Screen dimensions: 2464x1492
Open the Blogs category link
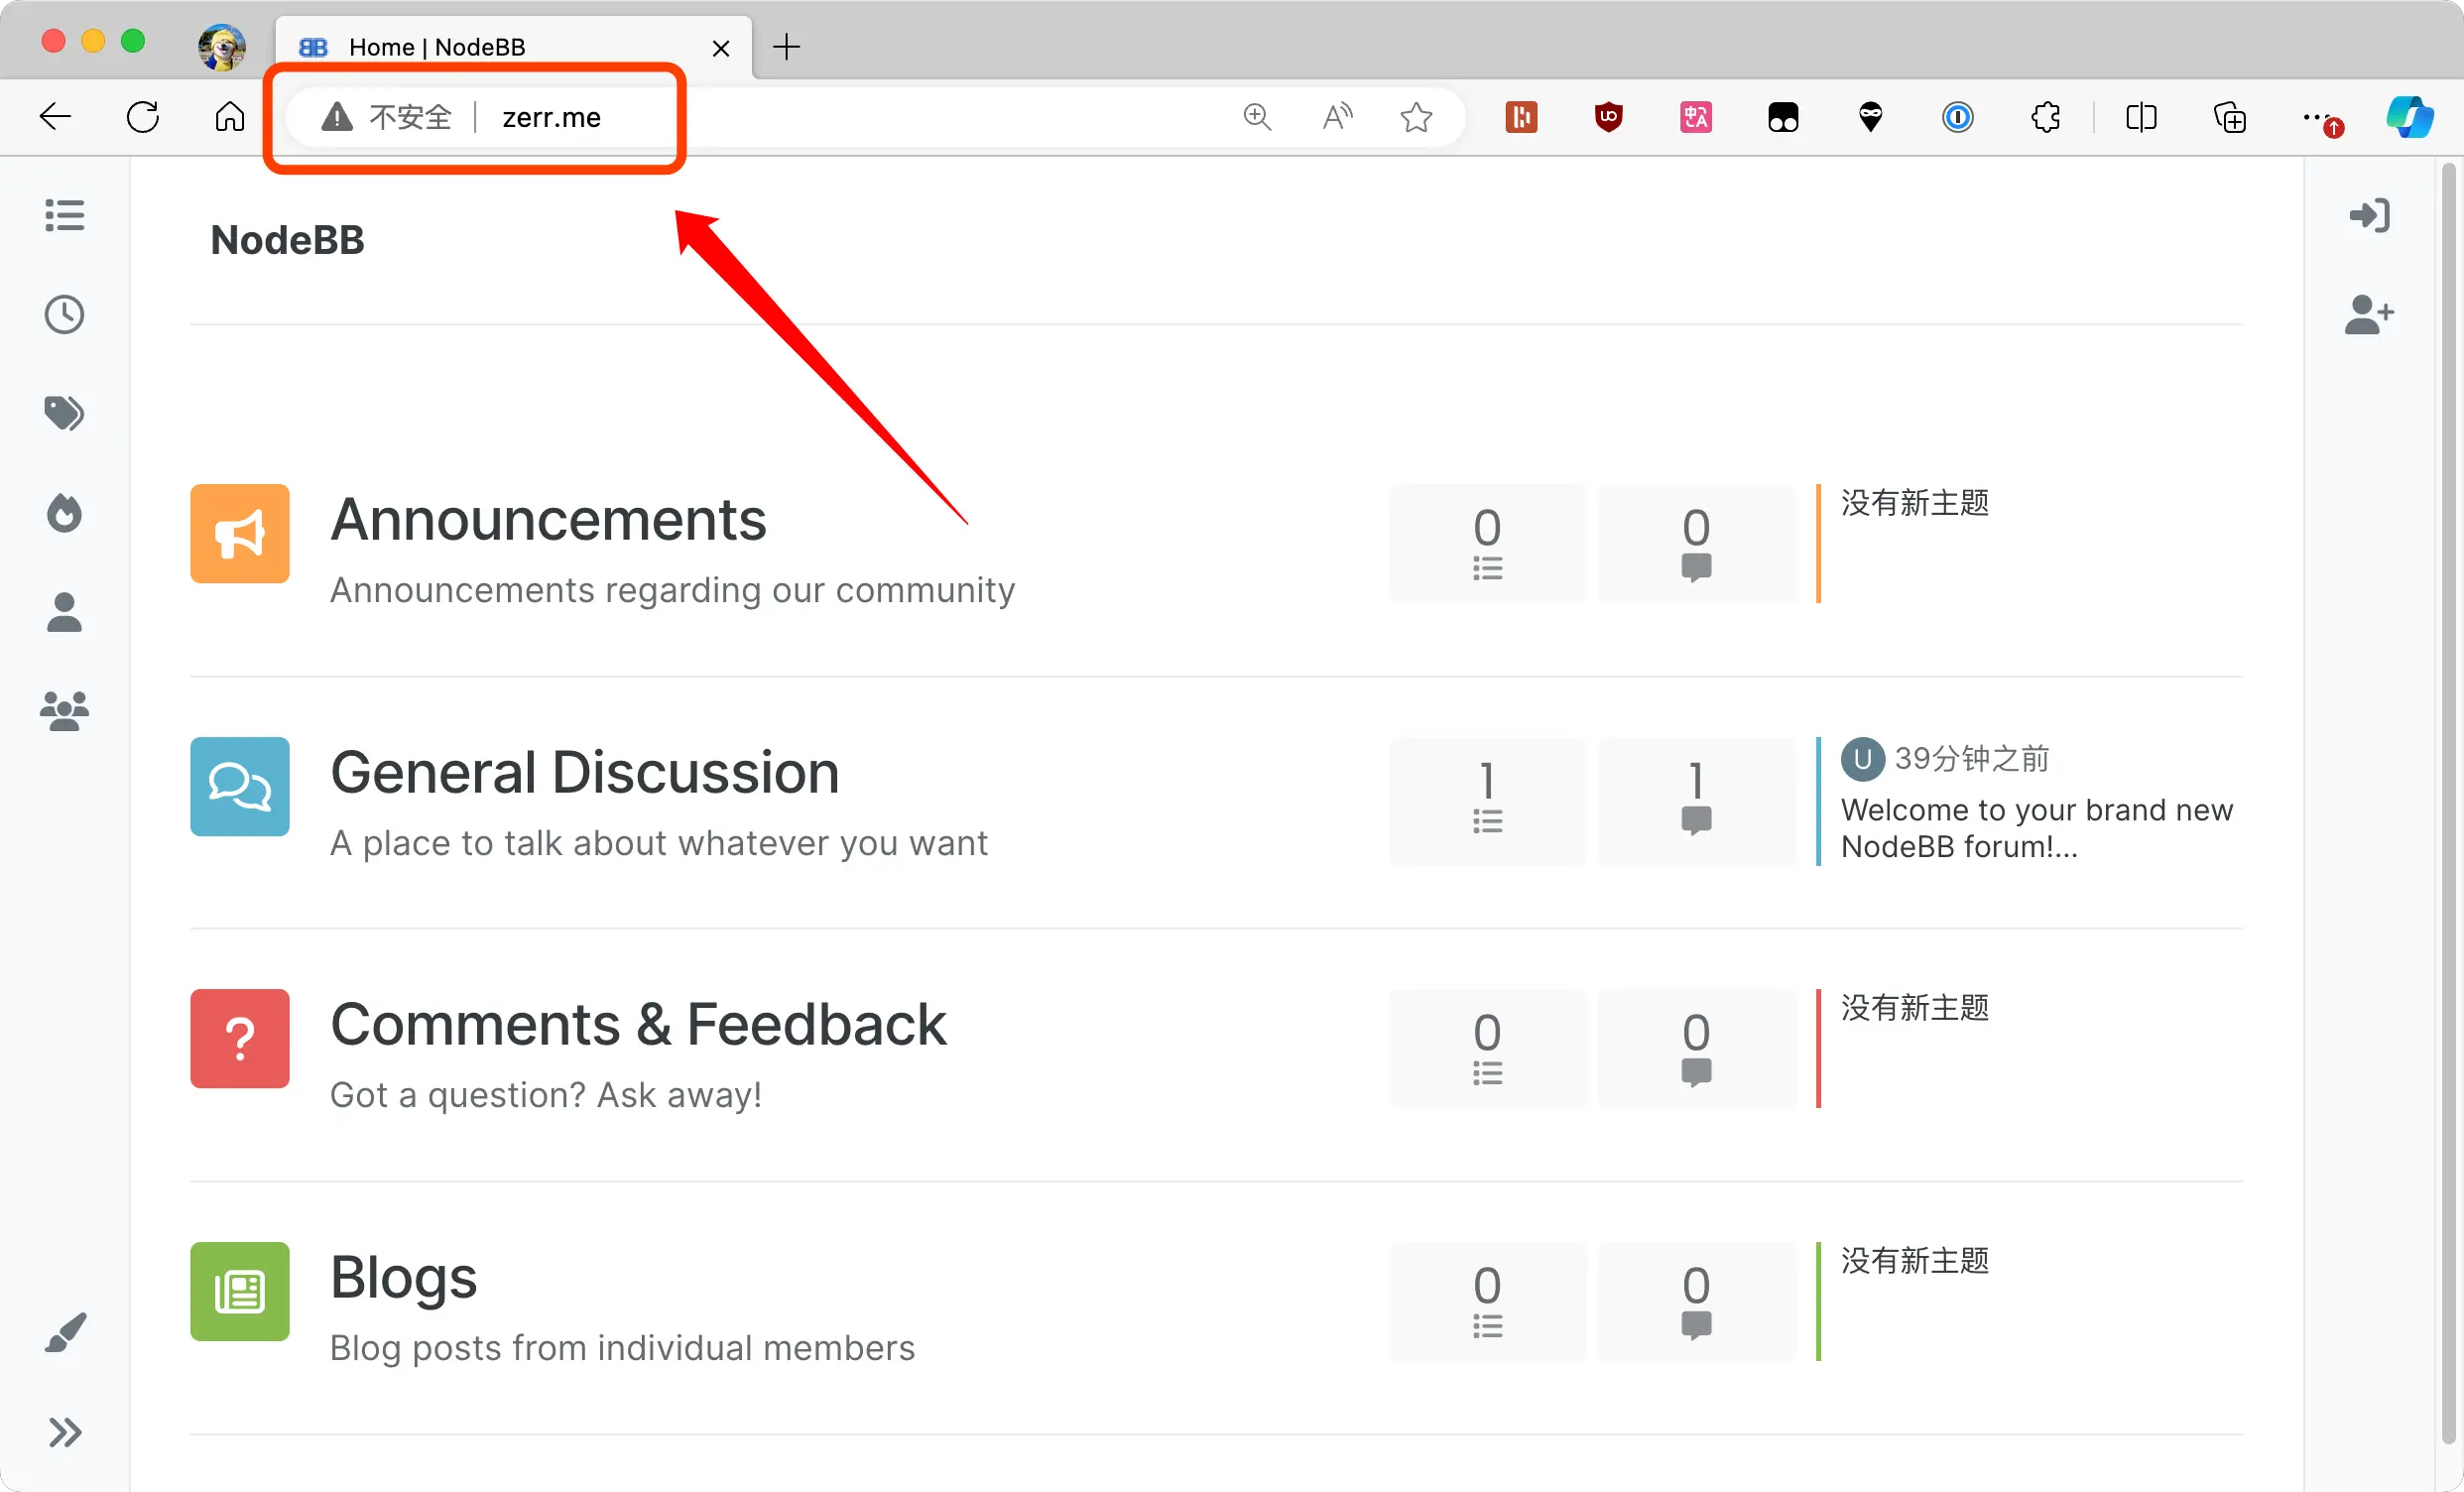(404, 1278)
